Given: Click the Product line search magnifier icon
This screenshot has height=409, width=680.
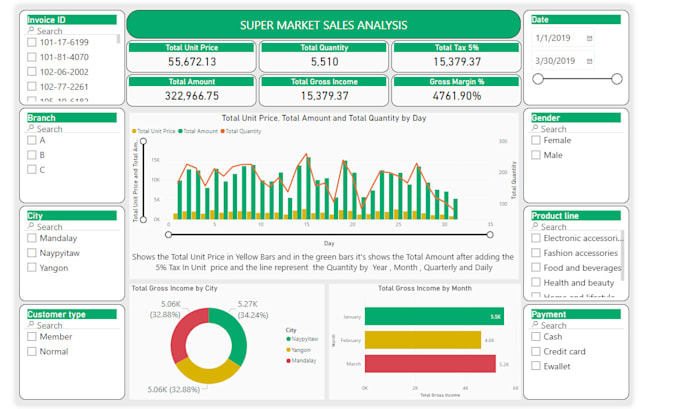Looking at the screenshot, I should tap(535, 226).
